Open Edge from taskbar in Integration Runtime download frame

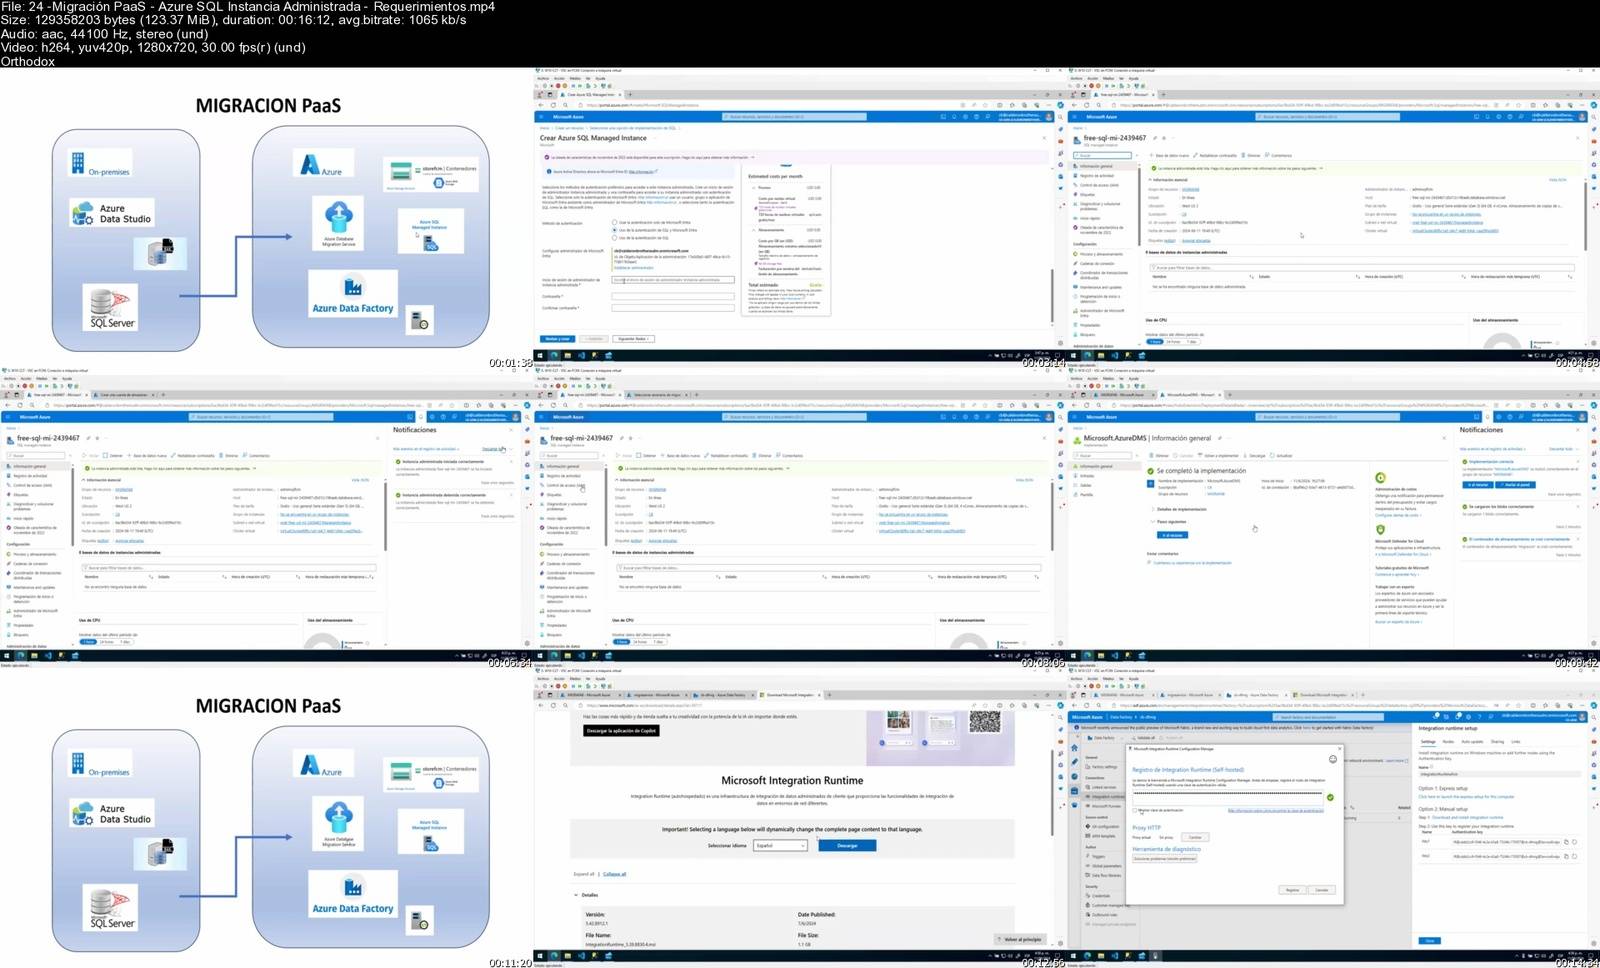pos(554,955)
